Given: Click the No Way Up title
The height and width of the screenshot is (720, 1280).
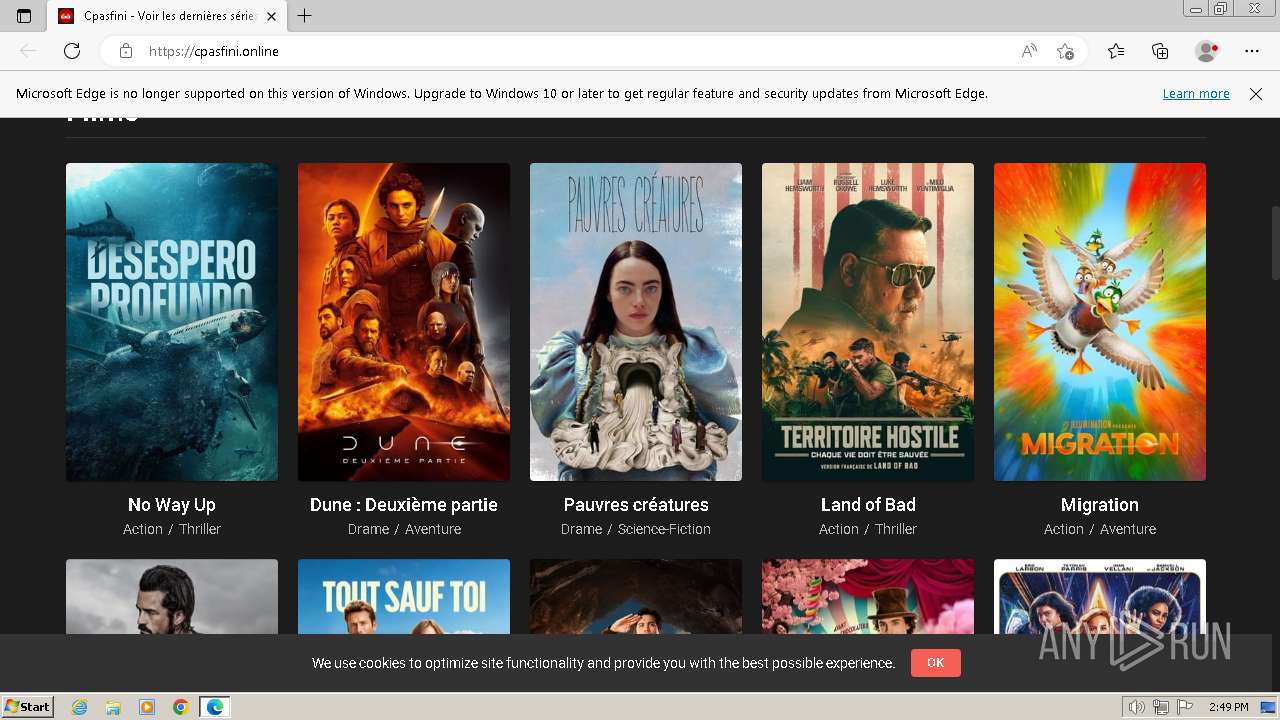Looking at the screenshot, I should [172, 505].
